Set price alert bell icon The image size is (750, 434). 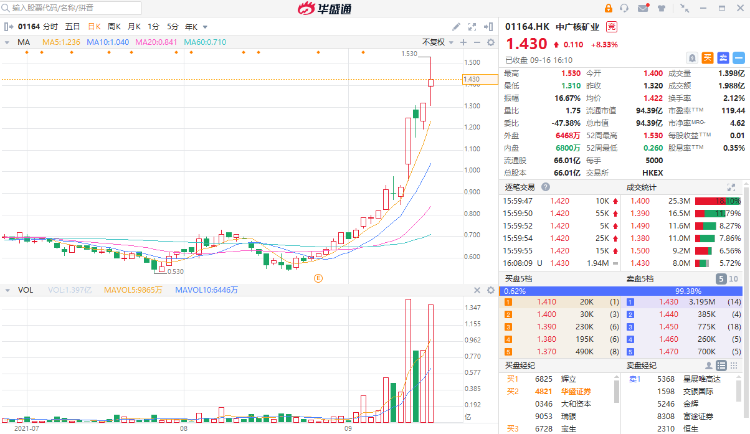692,58
